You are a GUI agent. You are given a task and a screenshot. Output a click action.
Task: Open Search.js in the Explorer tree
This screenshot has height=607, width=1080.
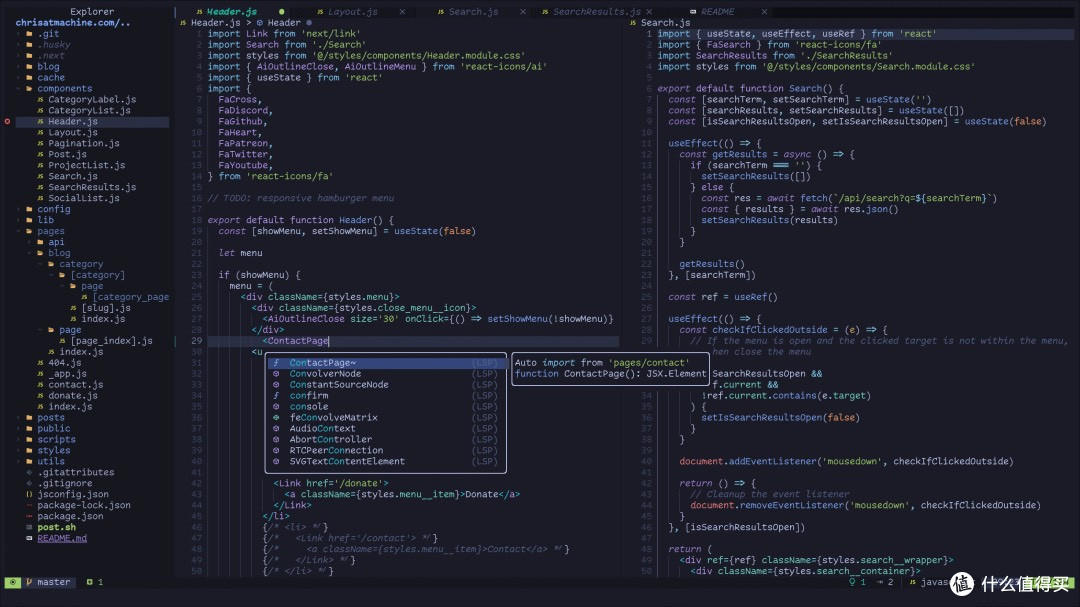72,176
